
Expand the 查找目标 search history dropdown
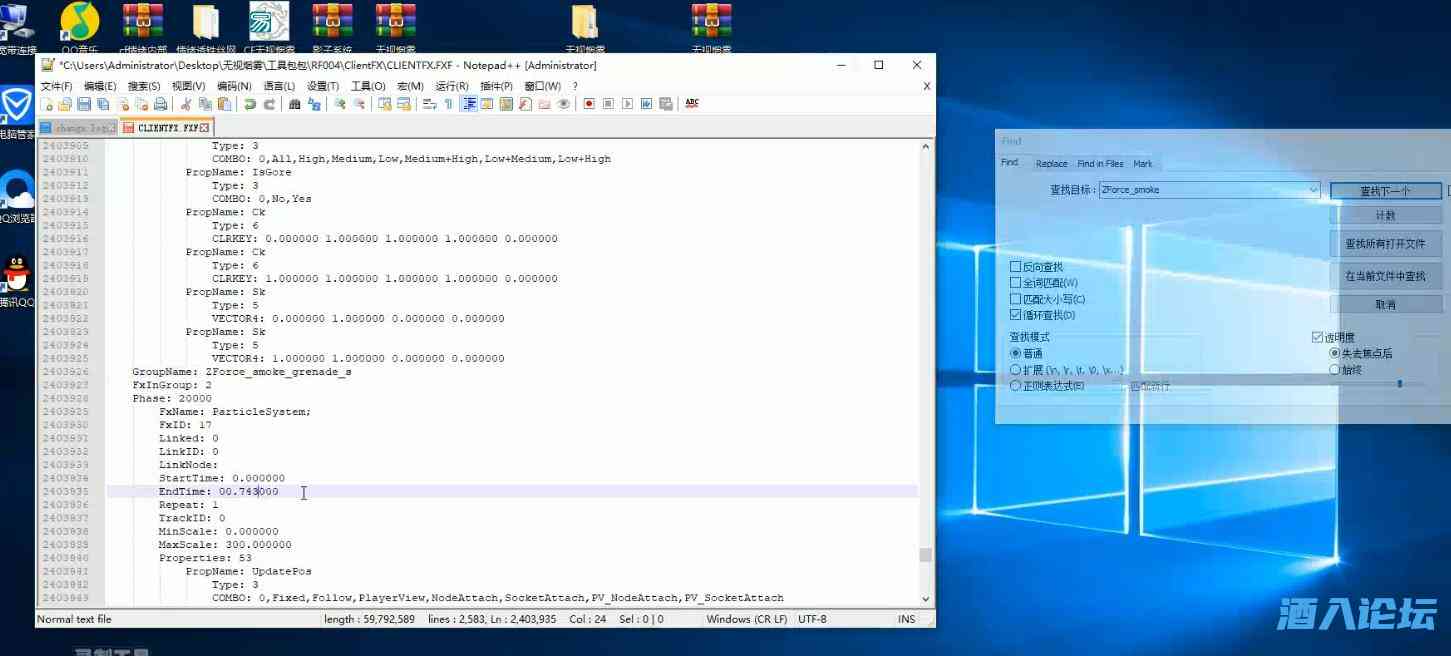(1313, 190)
